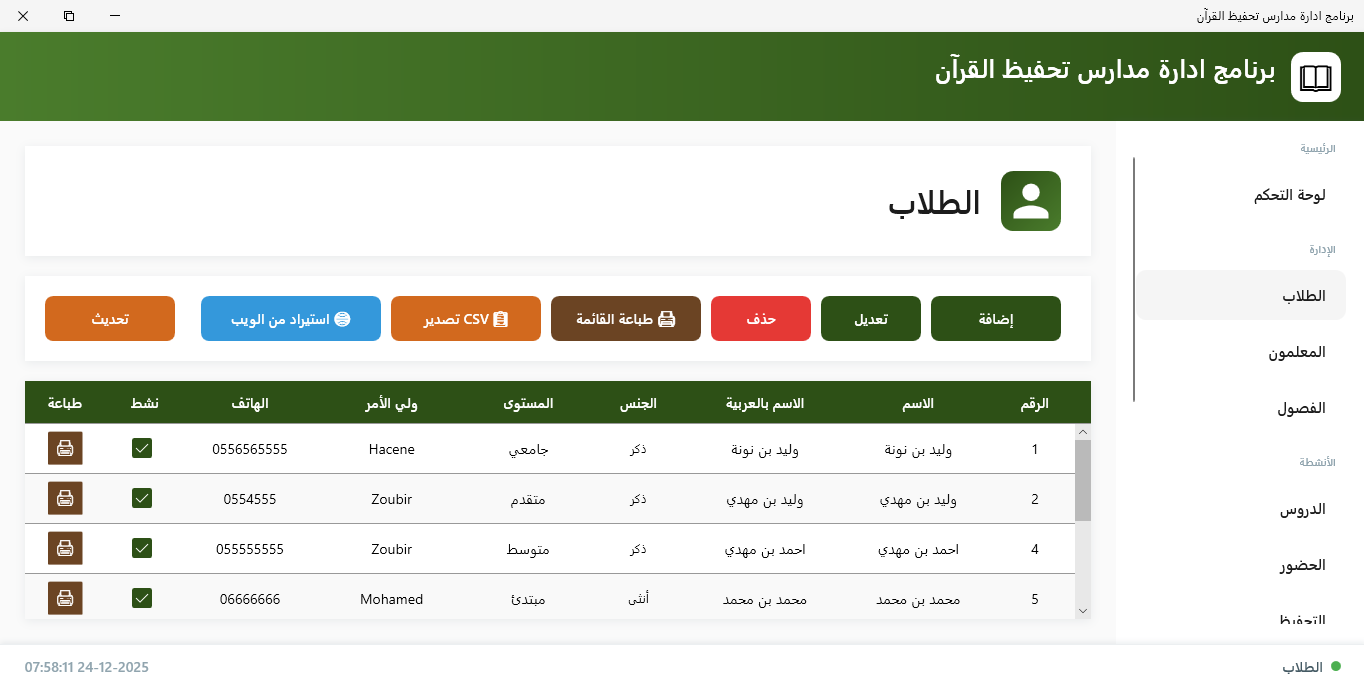Print record for وليد بن نونة using printer icon
The width and height of the screenshot is (1364, 684).
(x=64, y=448)
